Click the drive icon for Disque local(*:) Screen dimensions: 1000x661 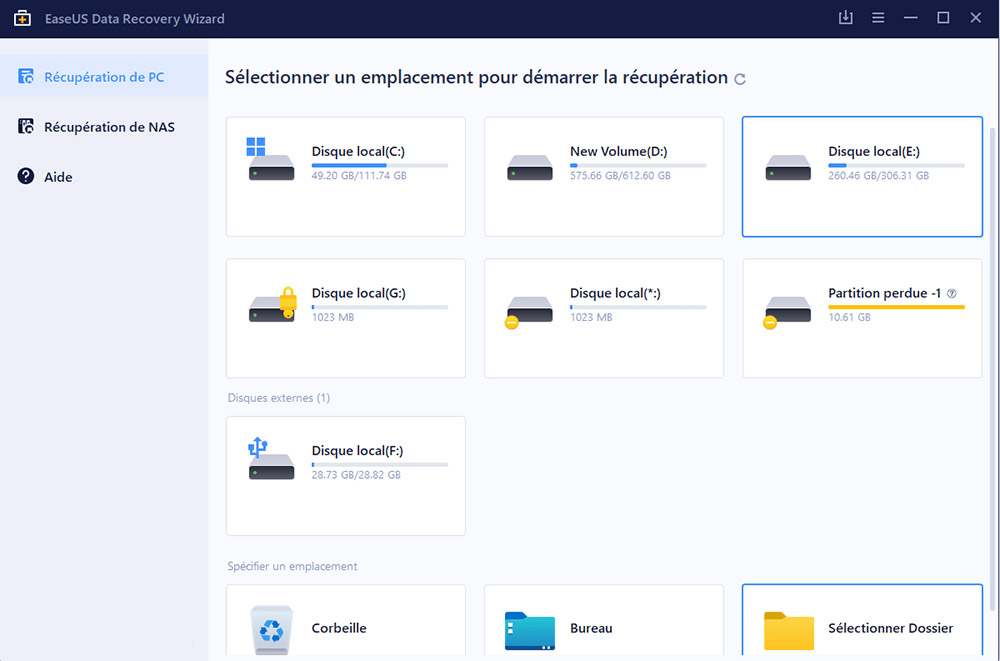click(x=528, y=313)
